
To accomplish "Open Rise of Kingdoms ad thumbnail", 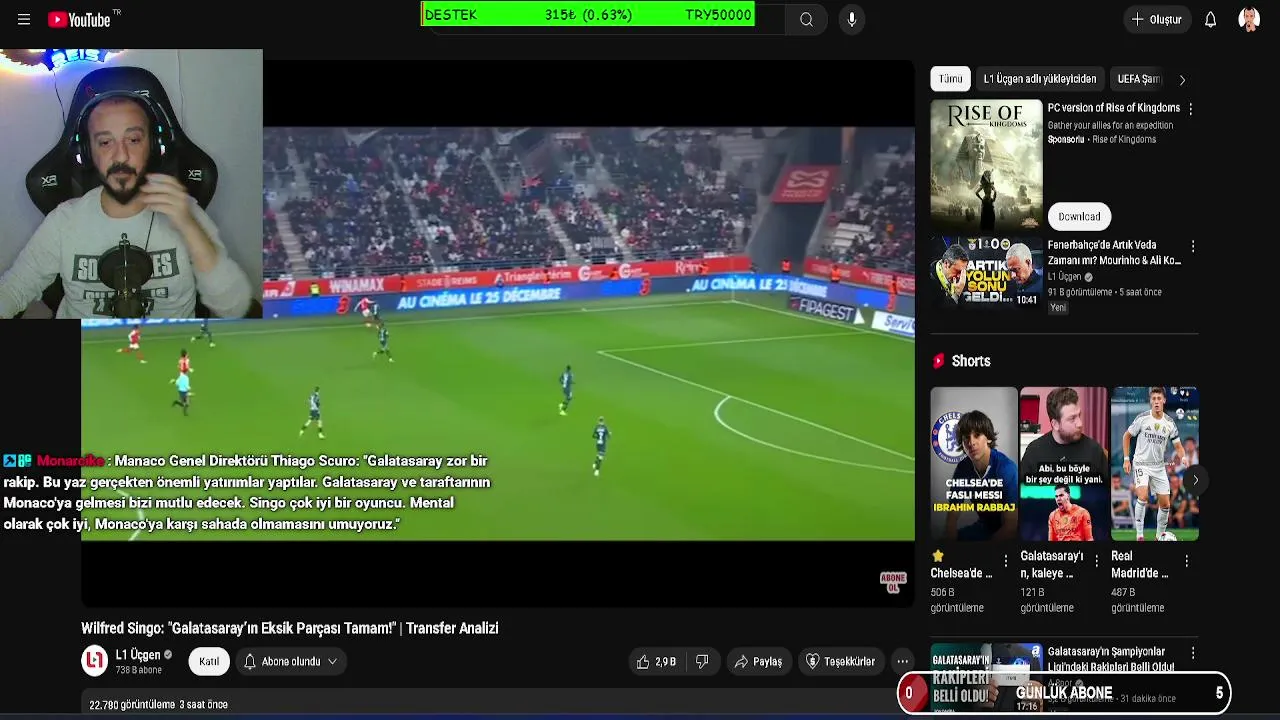I will [986, 165].
